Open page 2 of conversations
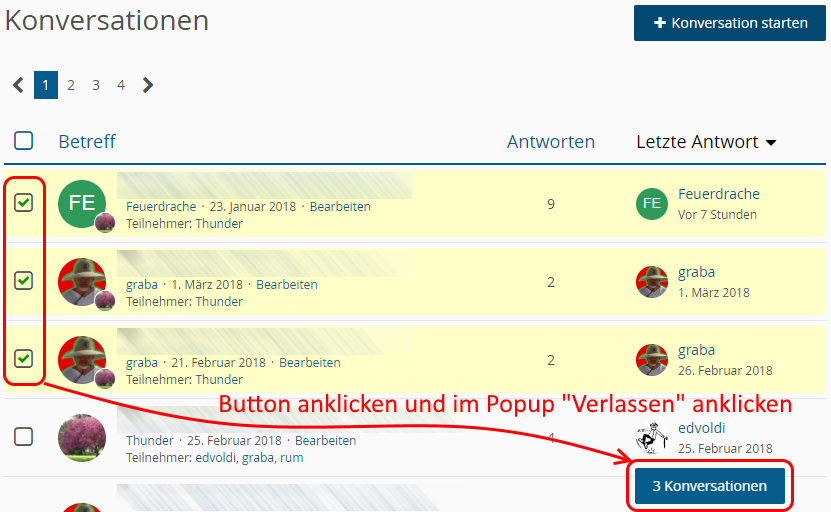The image size is (831, 512). click(70, 85)
